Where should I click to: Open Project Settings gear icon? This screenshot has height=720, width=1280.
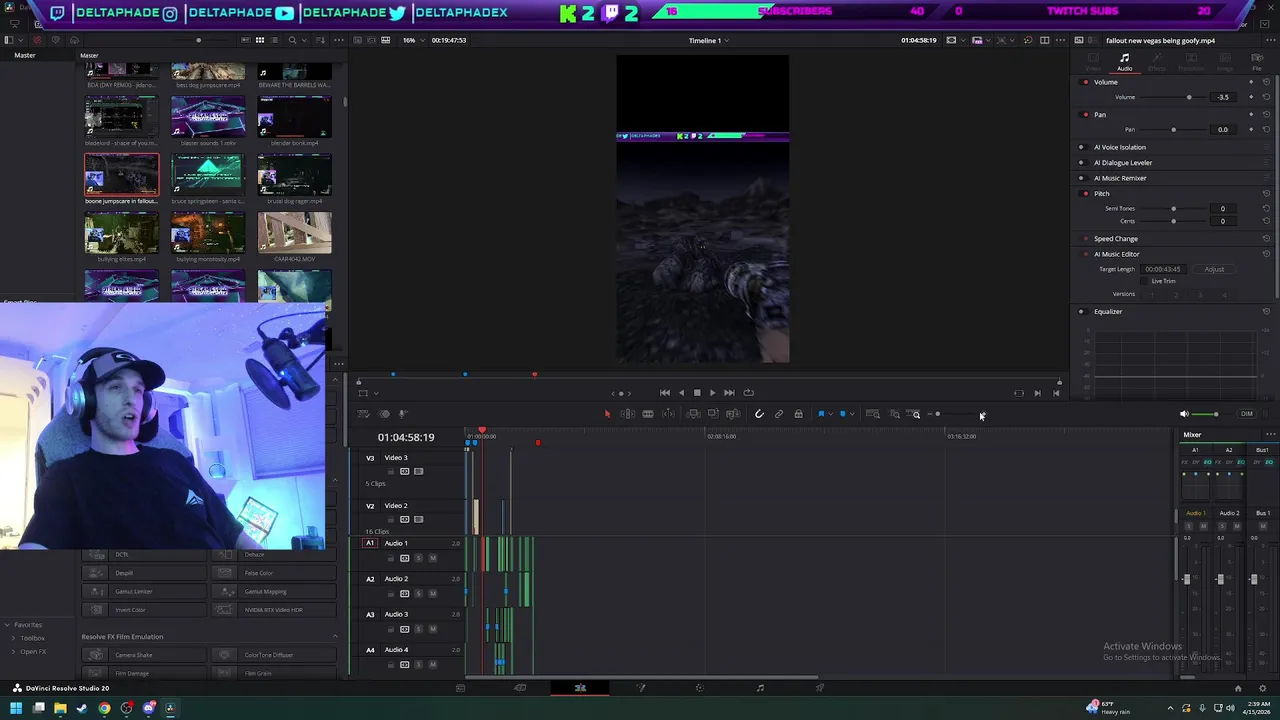[x=1262, y=688]
